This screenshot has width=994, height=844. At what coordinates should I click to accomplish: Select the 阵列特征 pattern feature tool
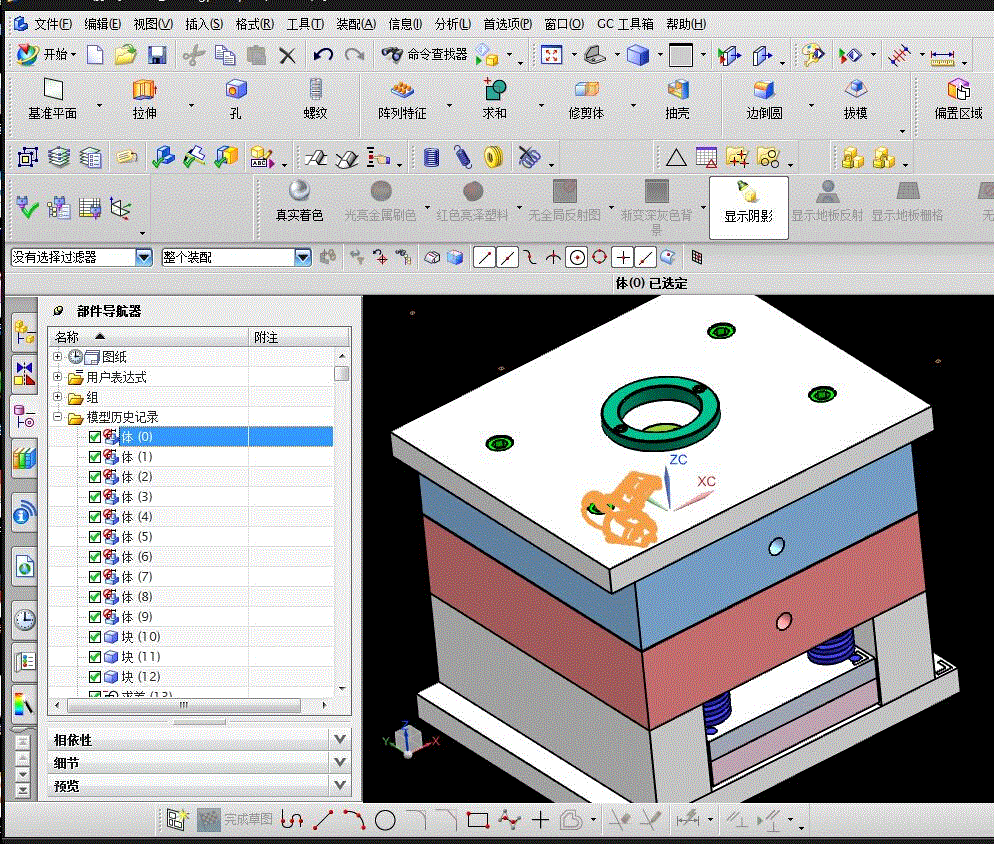402,100
